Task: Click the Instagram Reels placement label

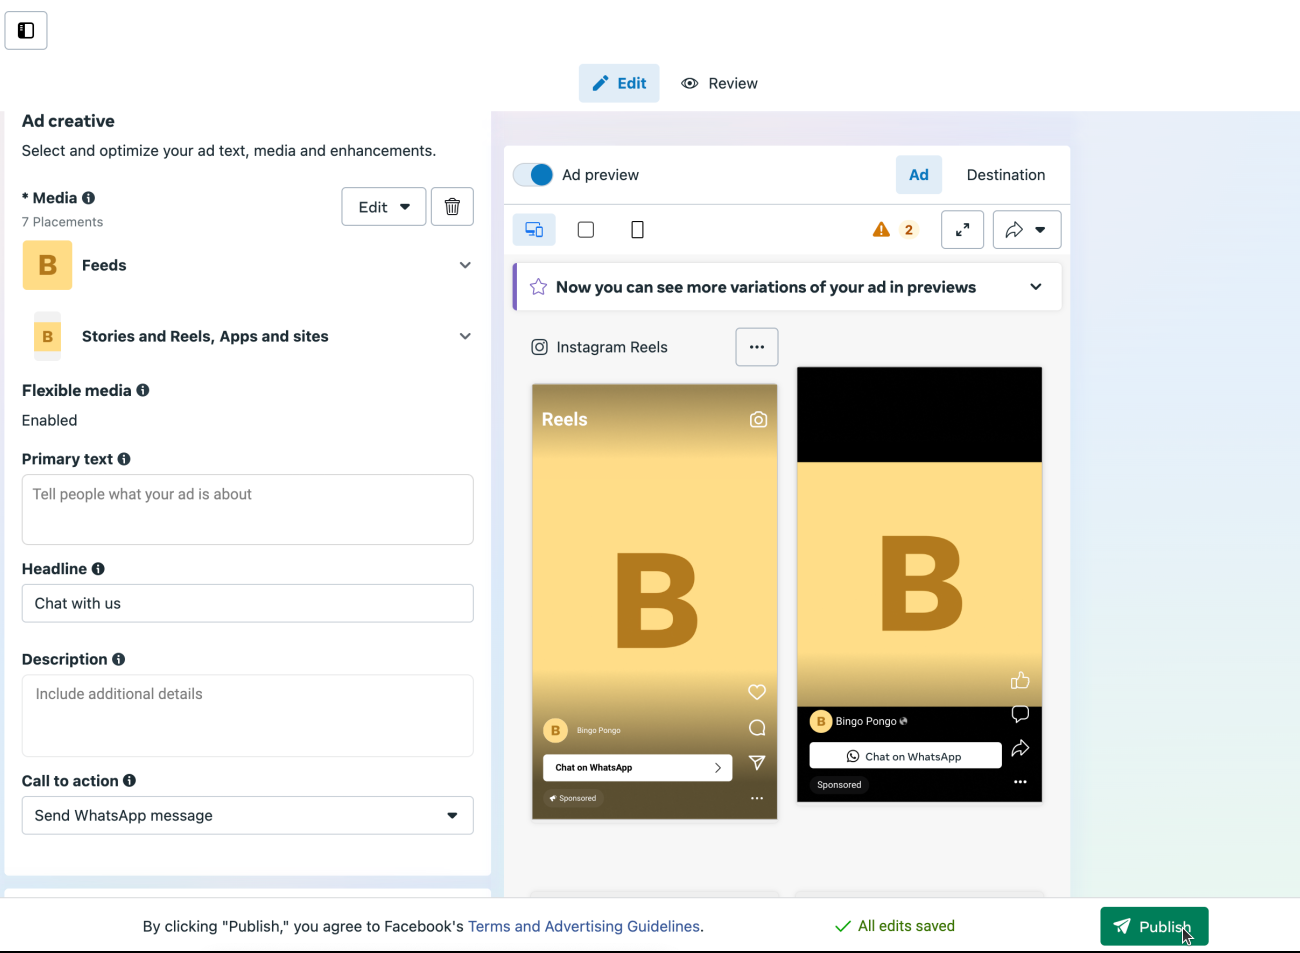Action: click(612, 347)
